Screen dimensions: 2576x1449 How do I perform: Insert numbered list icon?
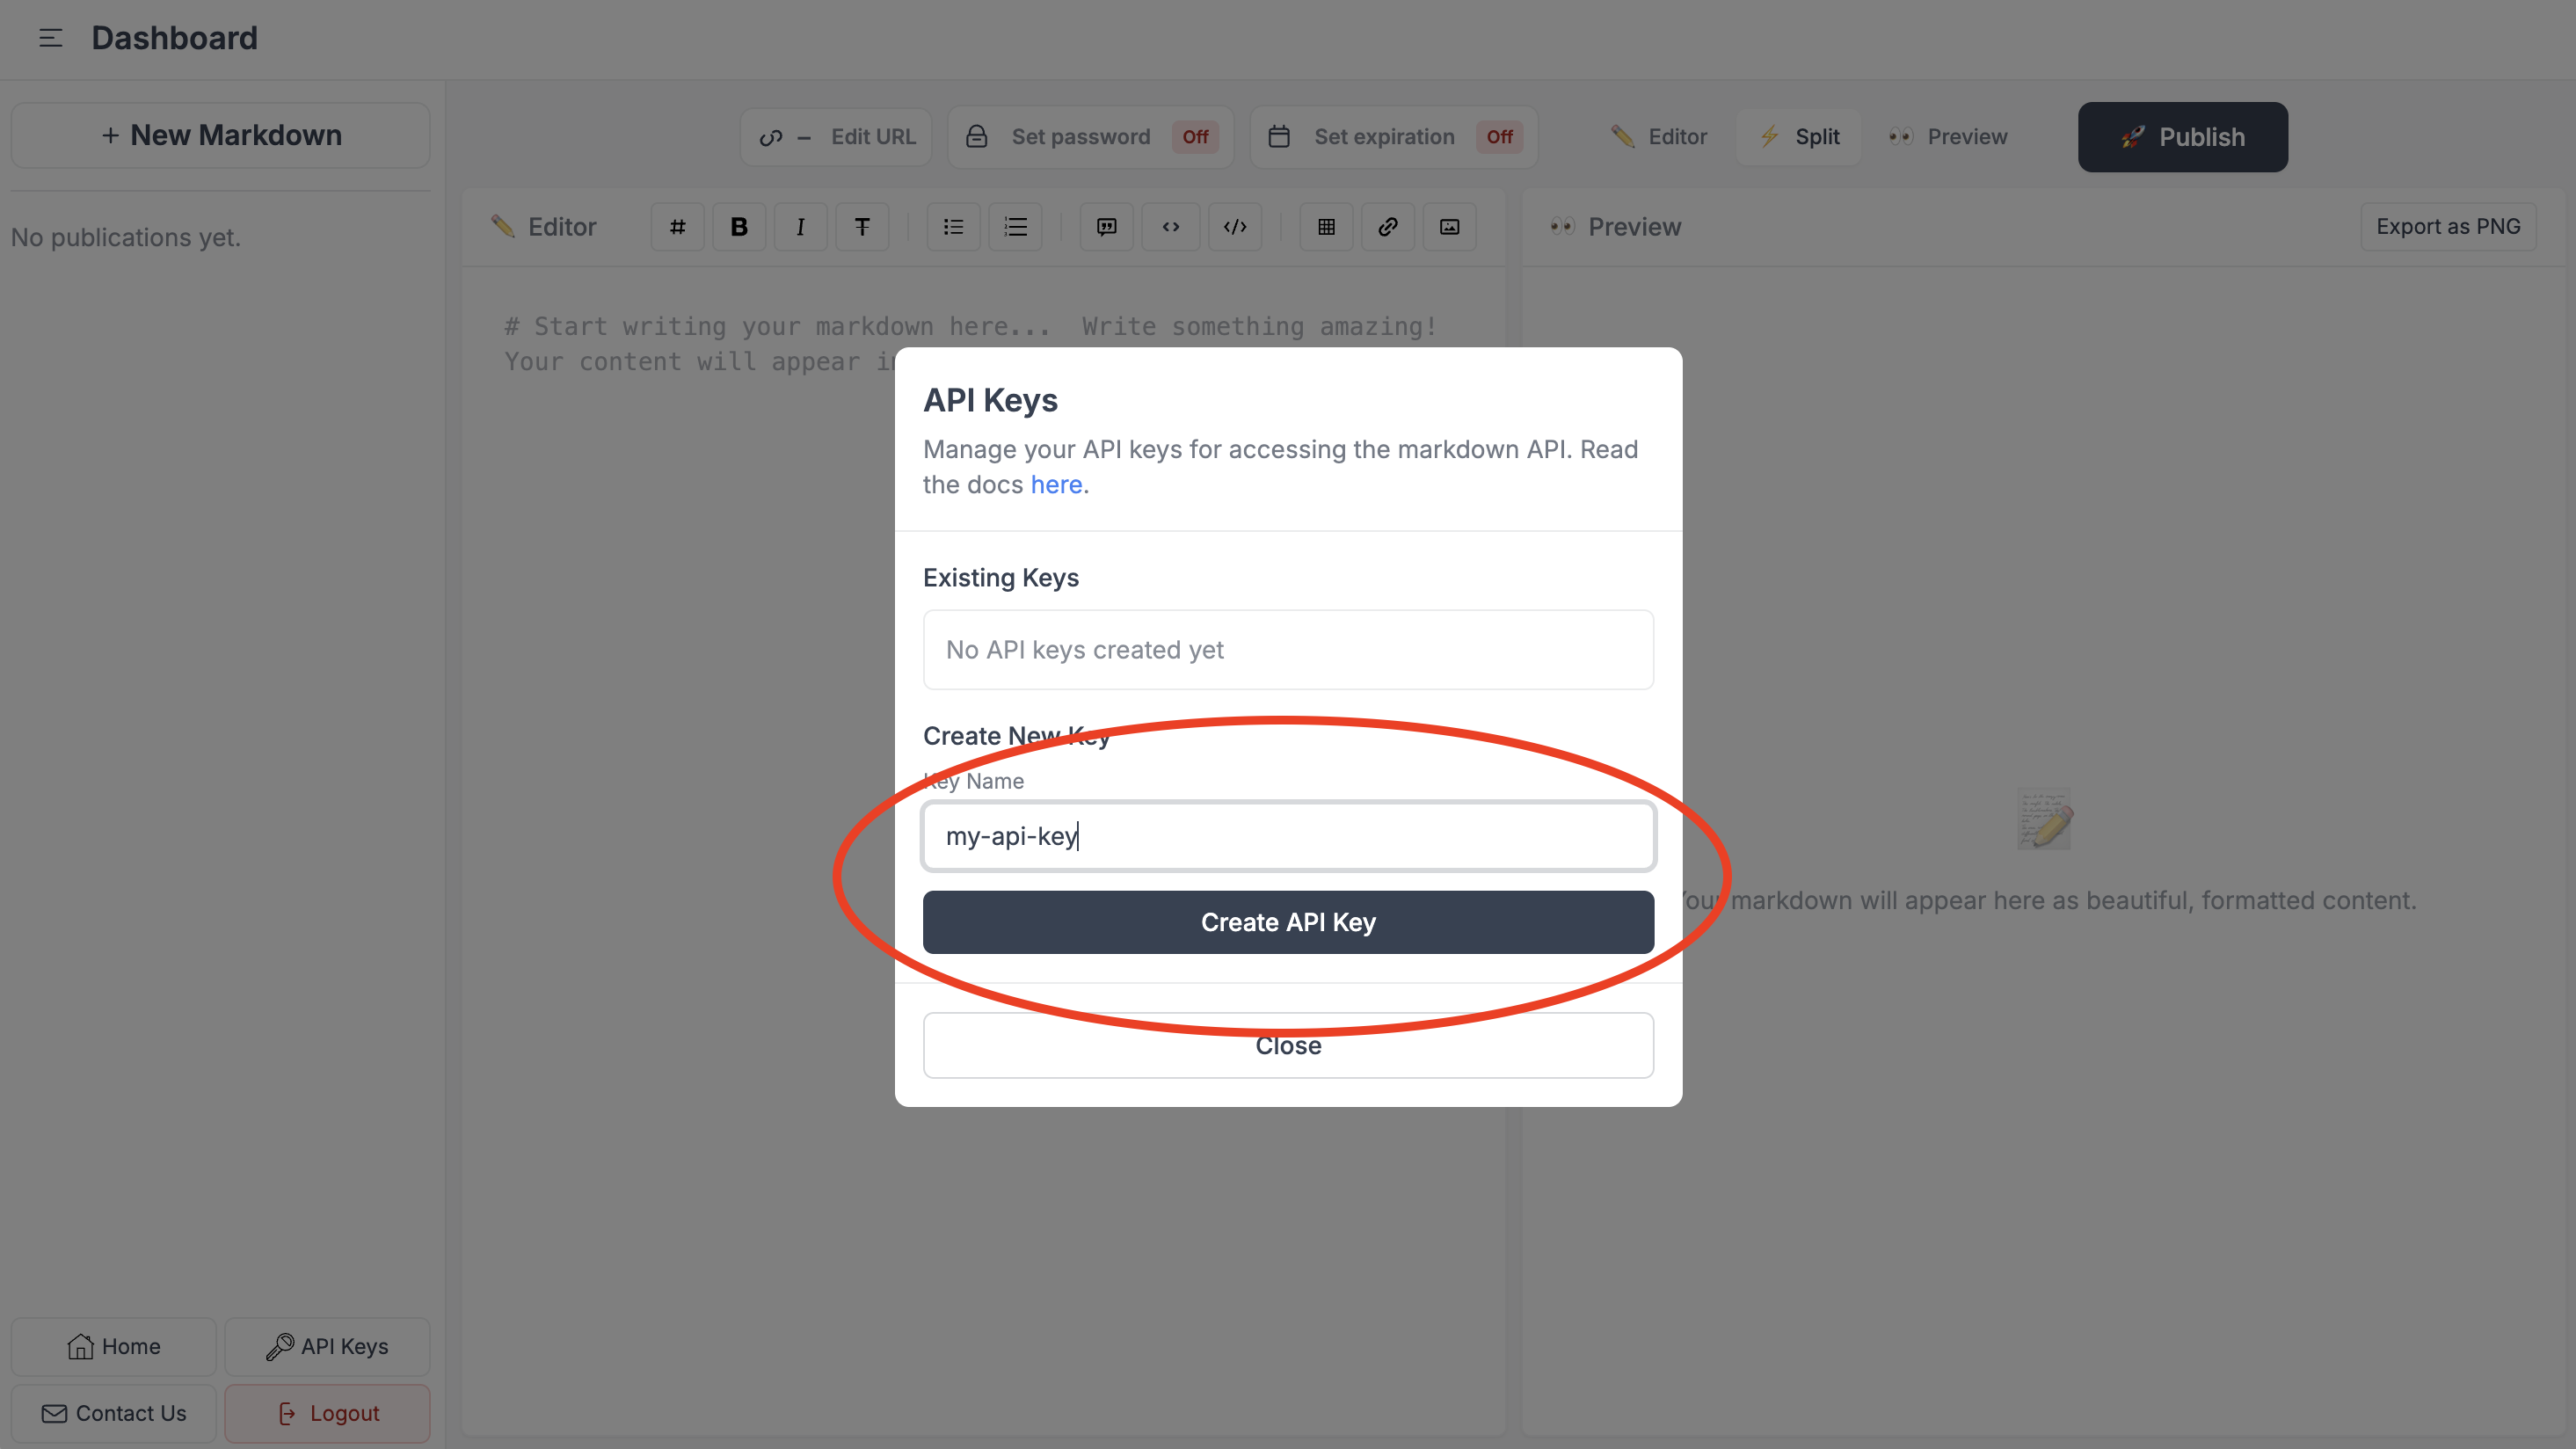point(1015,227)
